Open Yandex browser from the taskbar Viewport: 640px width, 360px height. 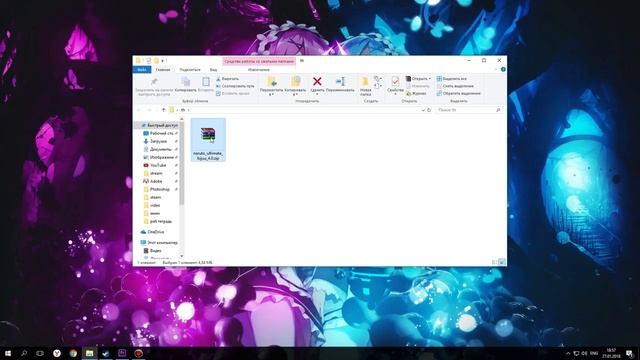tap(57, 353)
